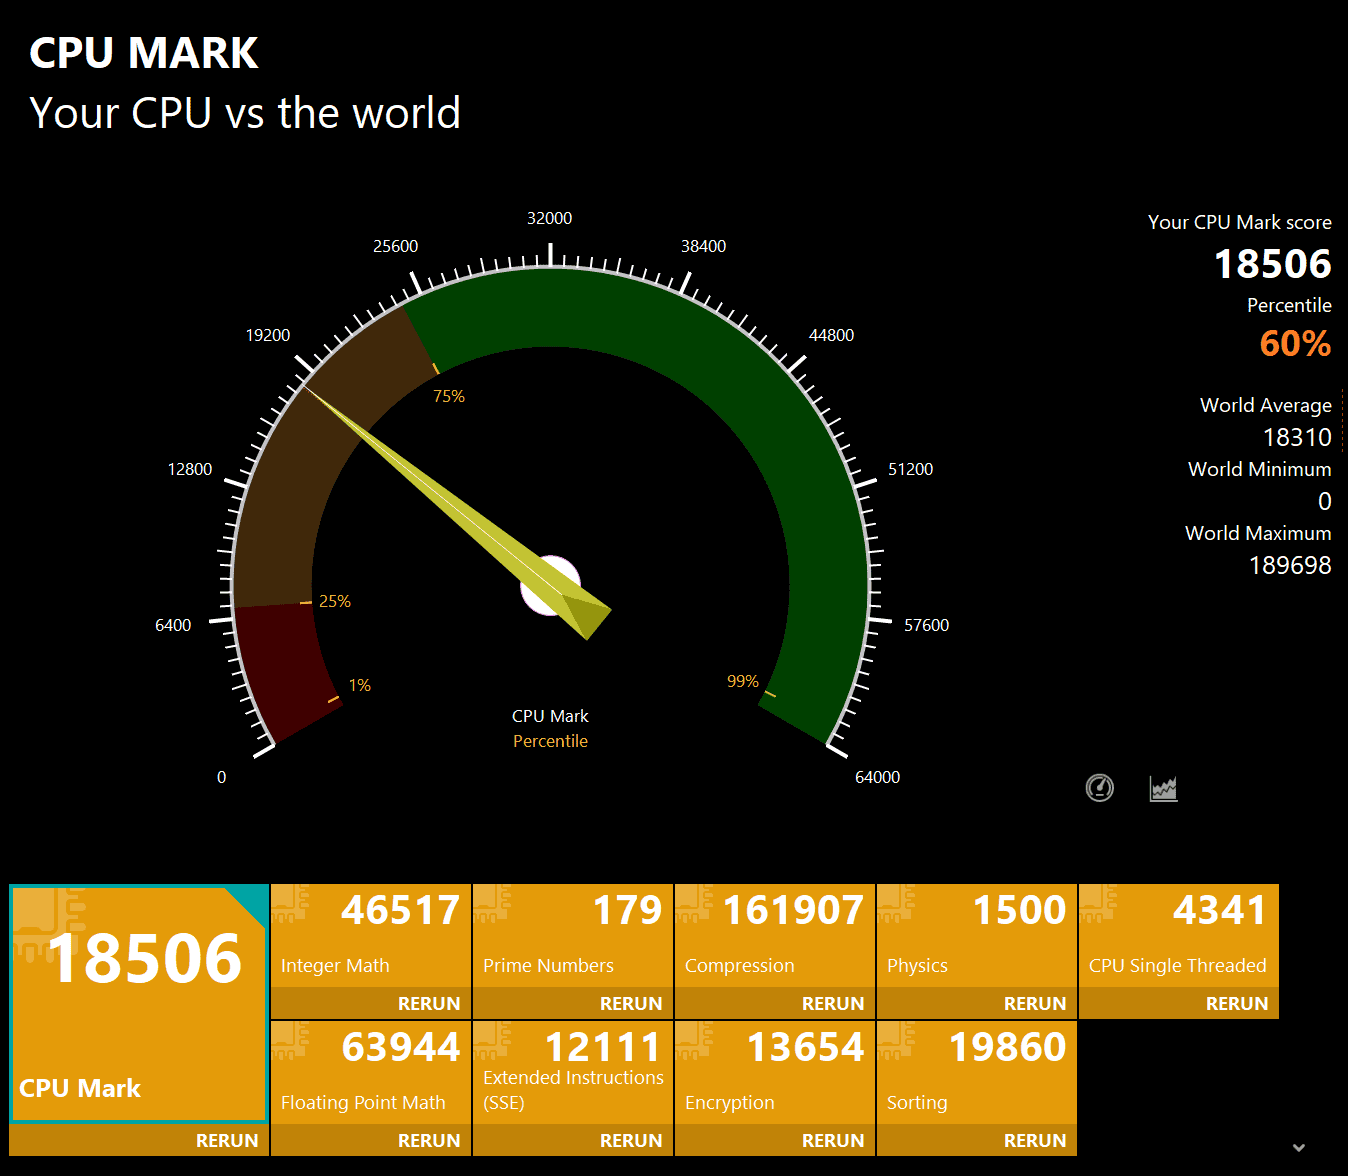Select the Extended Instructions 12111 tile
This screenshot has width=1348, height=1176.
(x=573, y=1073)
